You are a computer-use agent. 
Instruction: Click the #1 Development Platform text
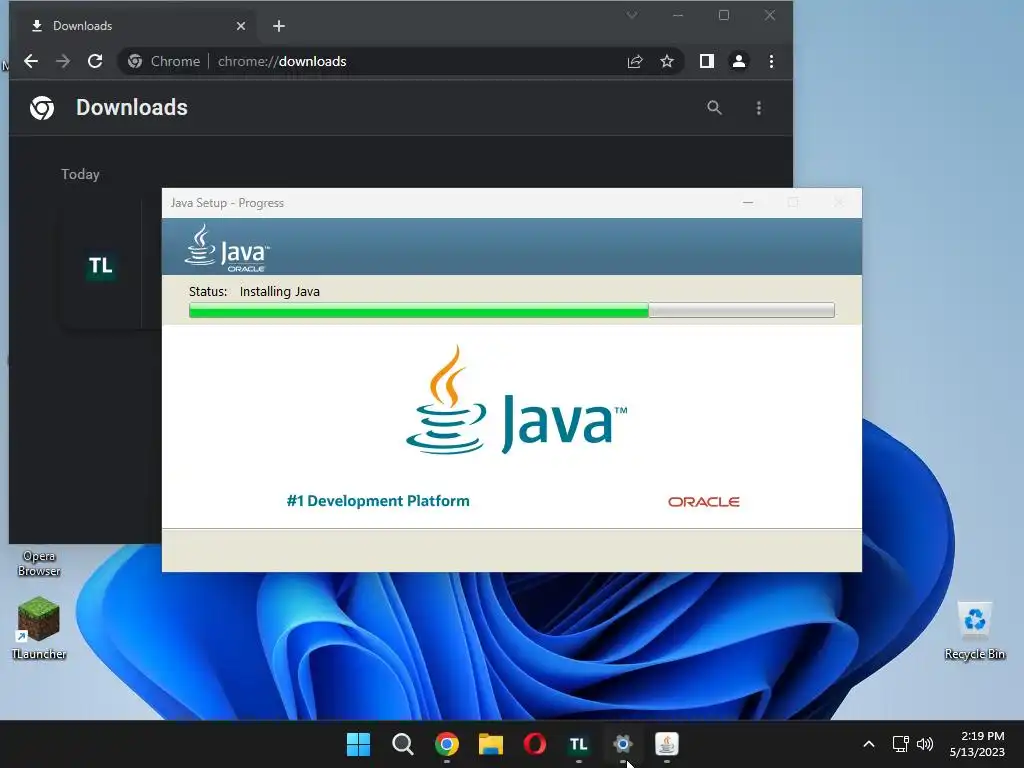[378, 501]
